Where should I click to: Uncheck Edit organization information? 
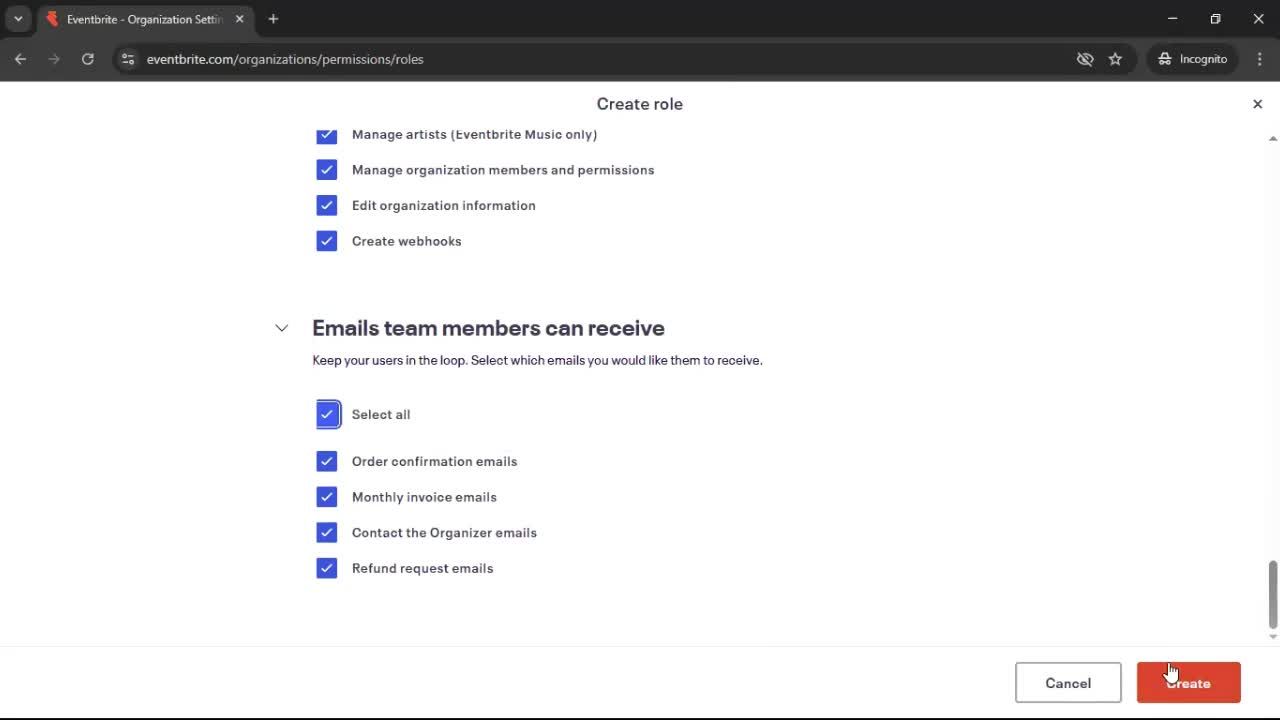327,205
